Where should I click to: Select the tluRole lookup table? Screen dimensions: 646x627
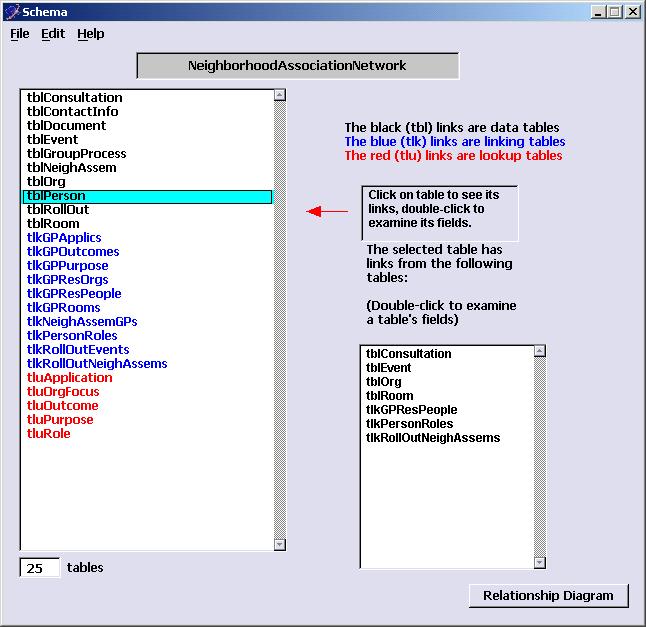(49, 434)
